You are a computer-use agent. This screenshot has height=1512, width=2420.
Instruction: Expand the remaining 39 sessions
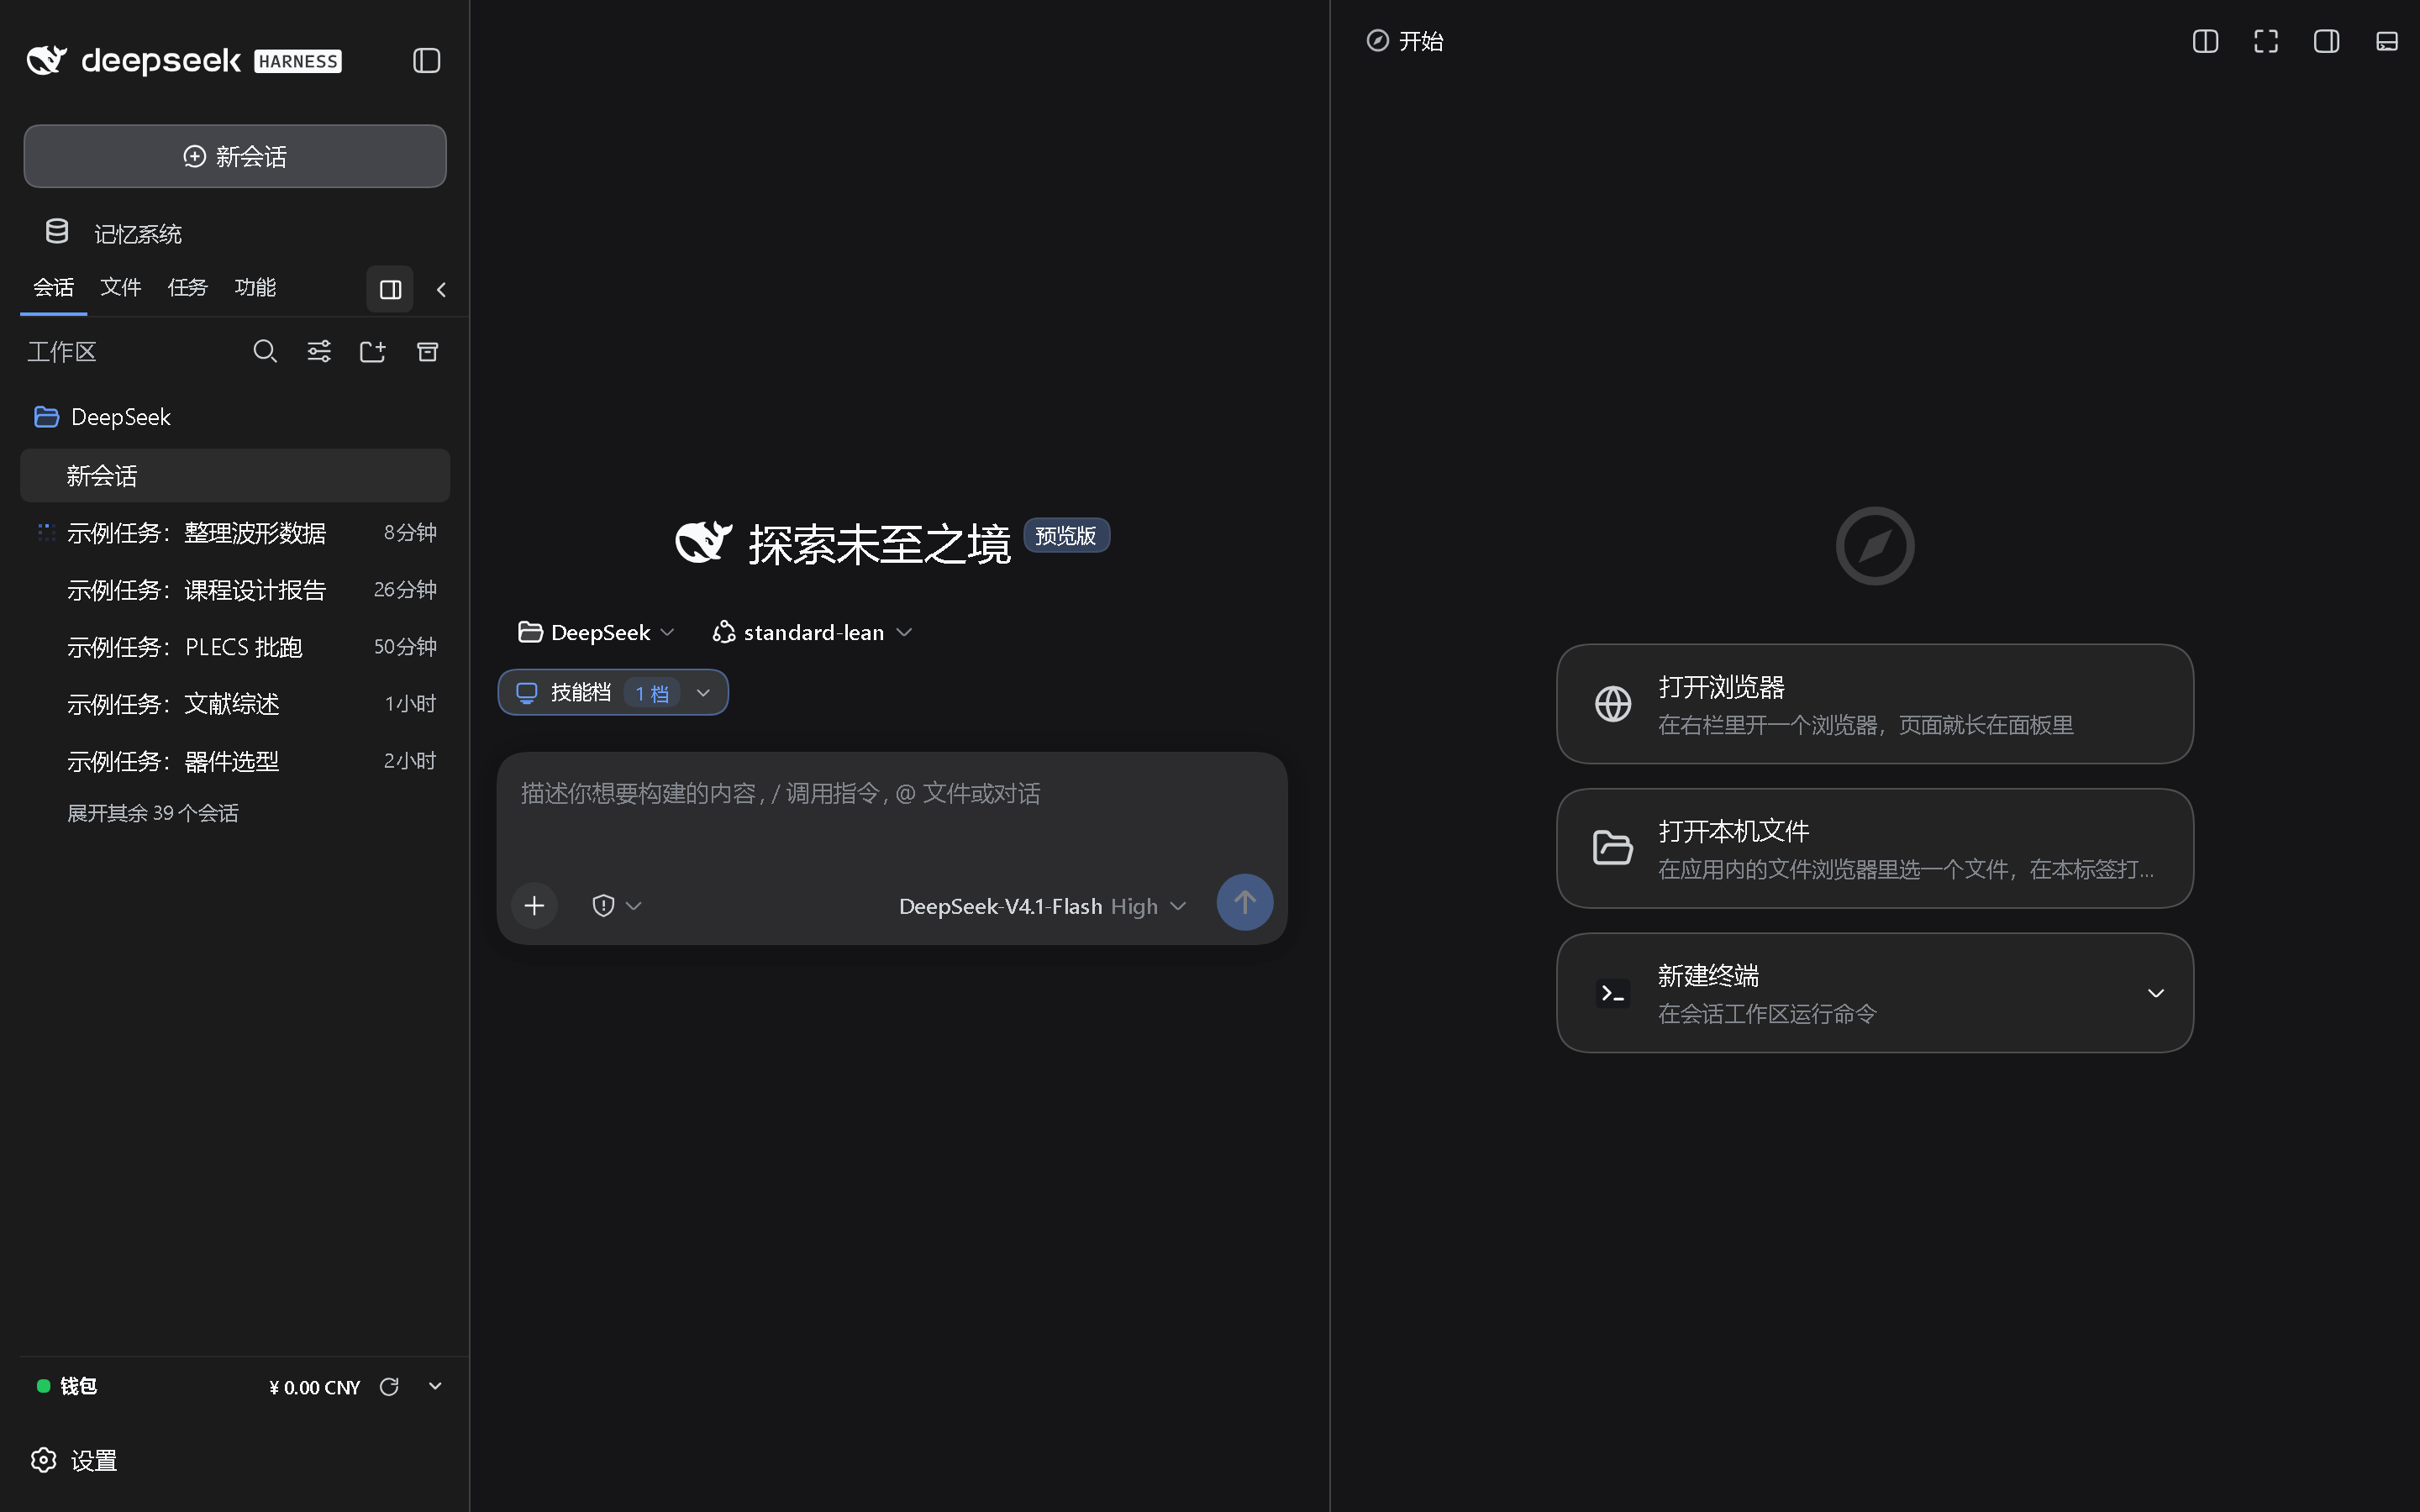pos(152,813)
